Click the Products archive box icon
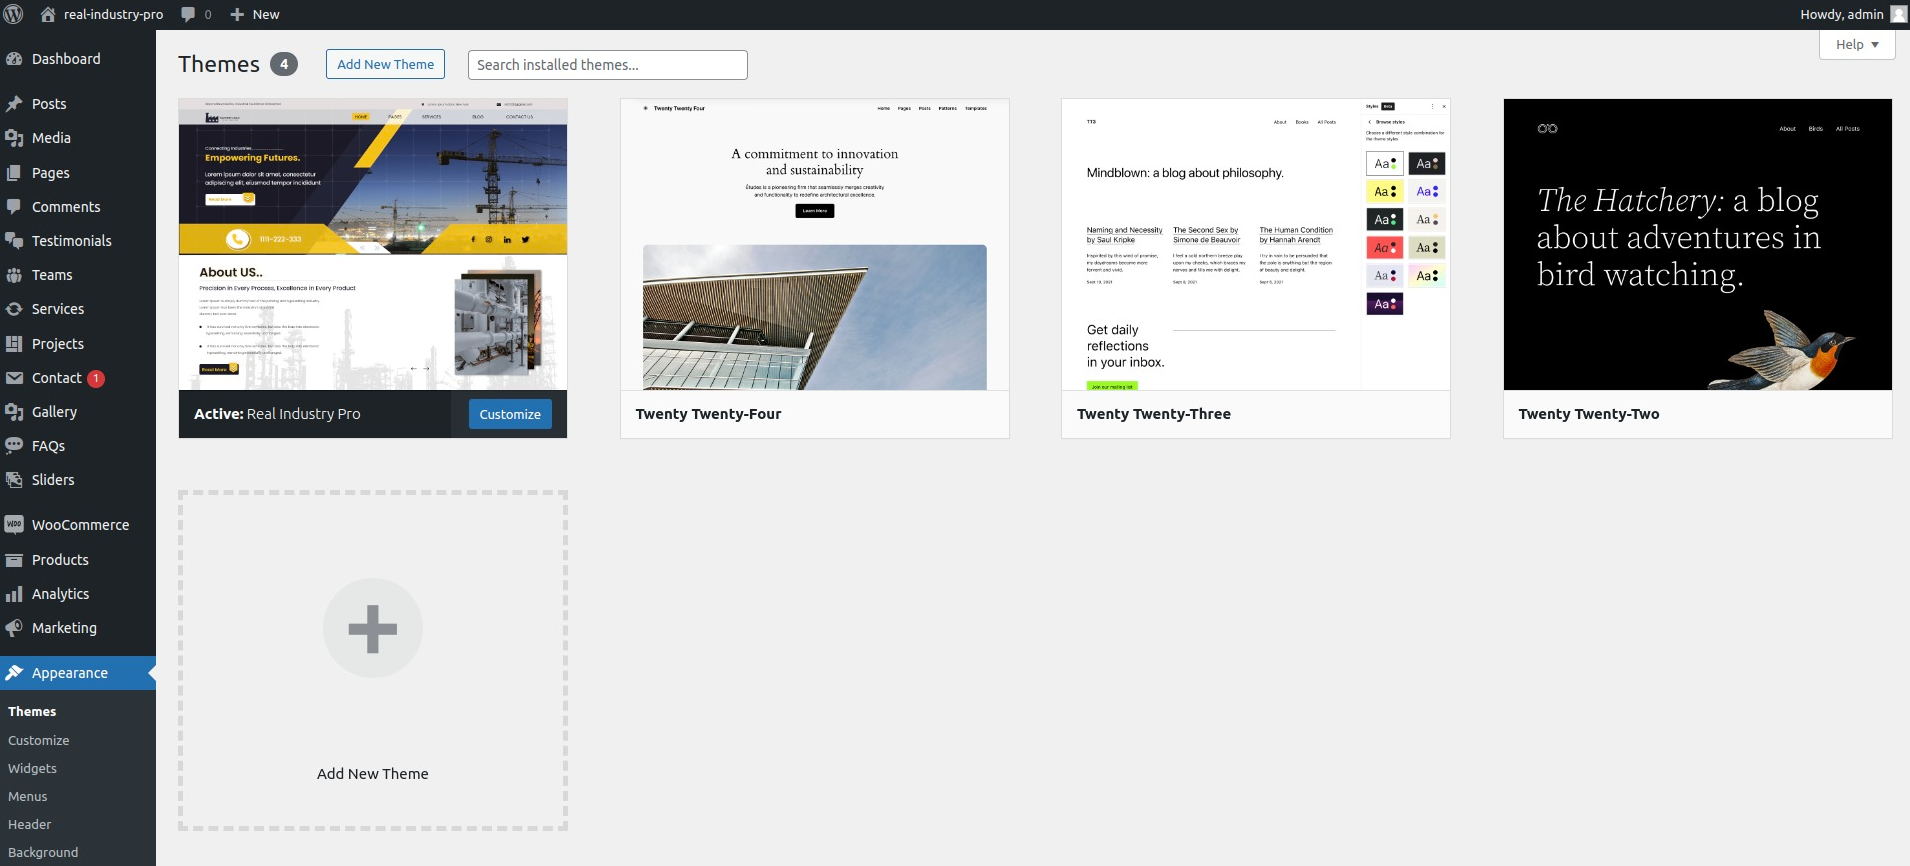 (14, 560)
